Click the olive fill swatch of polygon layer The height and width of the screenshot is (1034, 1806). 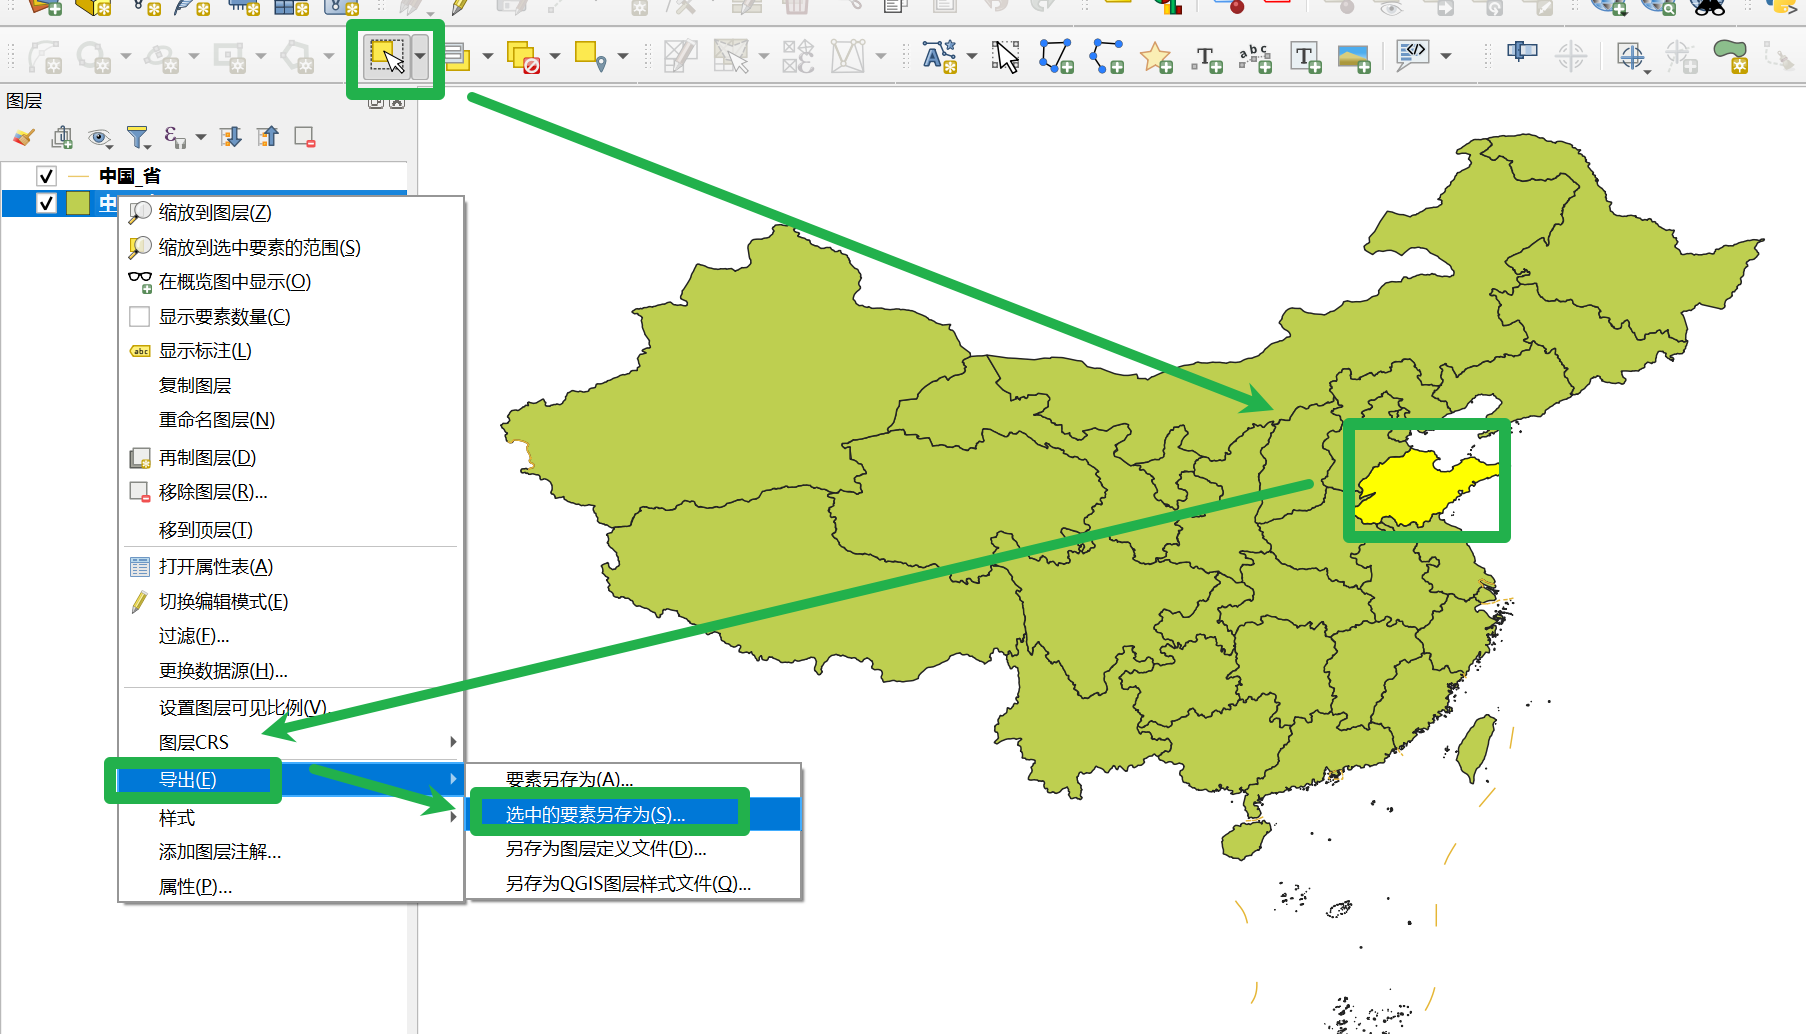78,203
